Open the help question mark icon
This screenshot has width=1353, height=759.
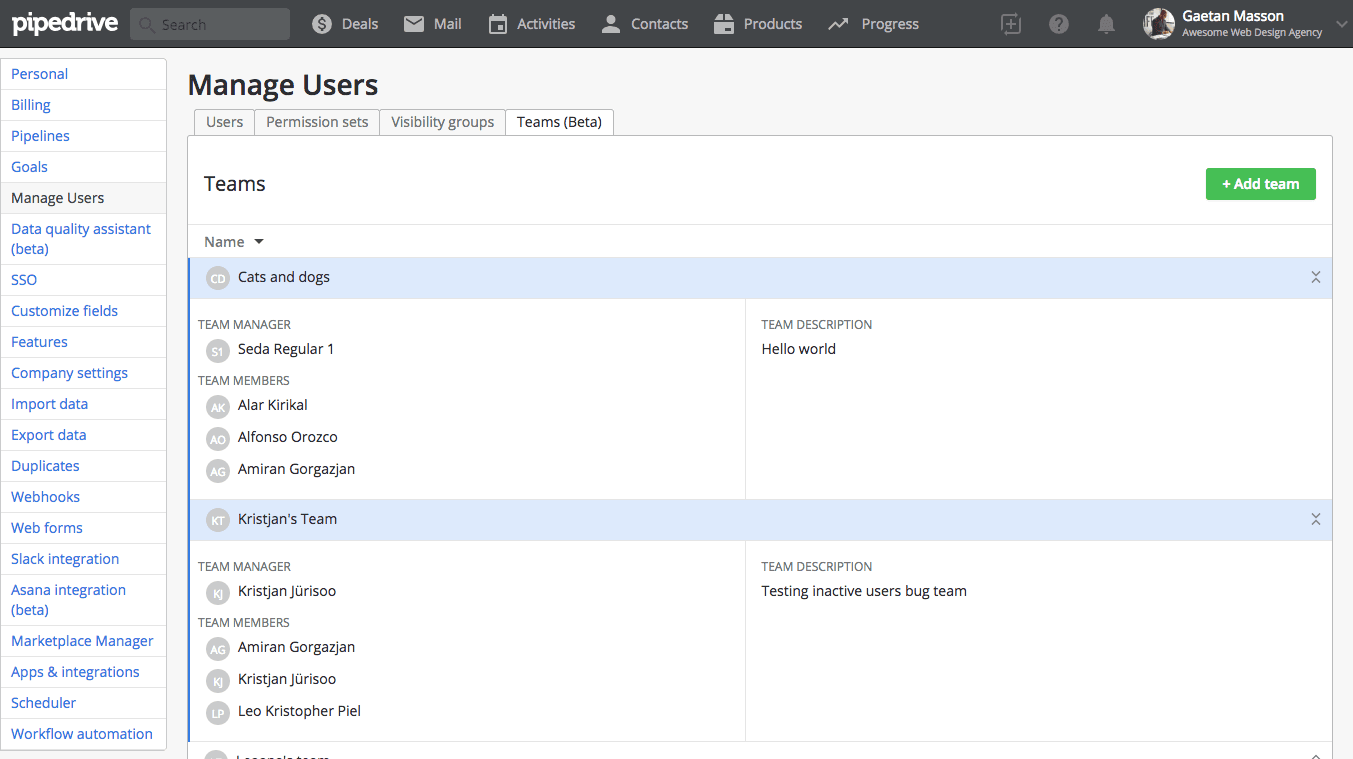(1058, 24)
